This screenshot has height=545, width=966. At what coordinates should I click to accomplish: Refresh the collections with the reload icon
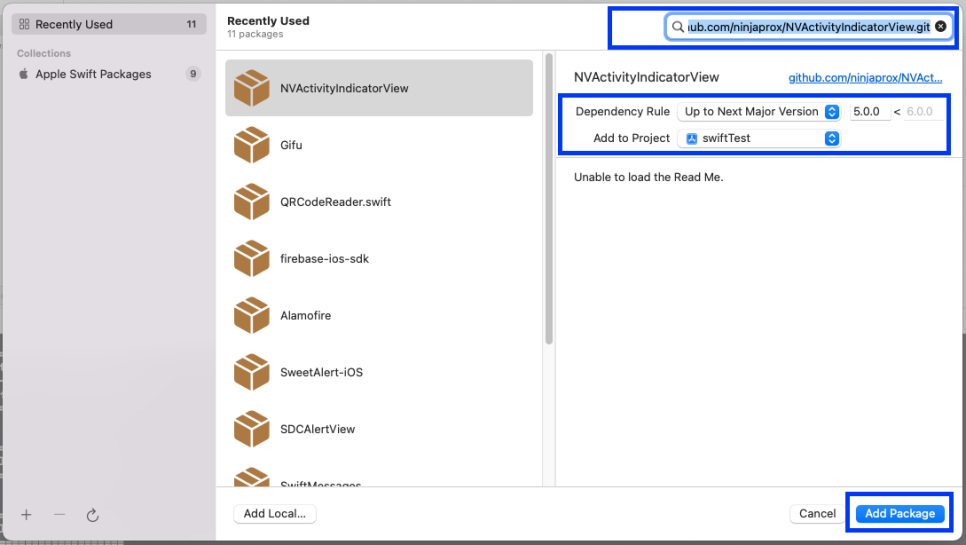pos(92,515)
